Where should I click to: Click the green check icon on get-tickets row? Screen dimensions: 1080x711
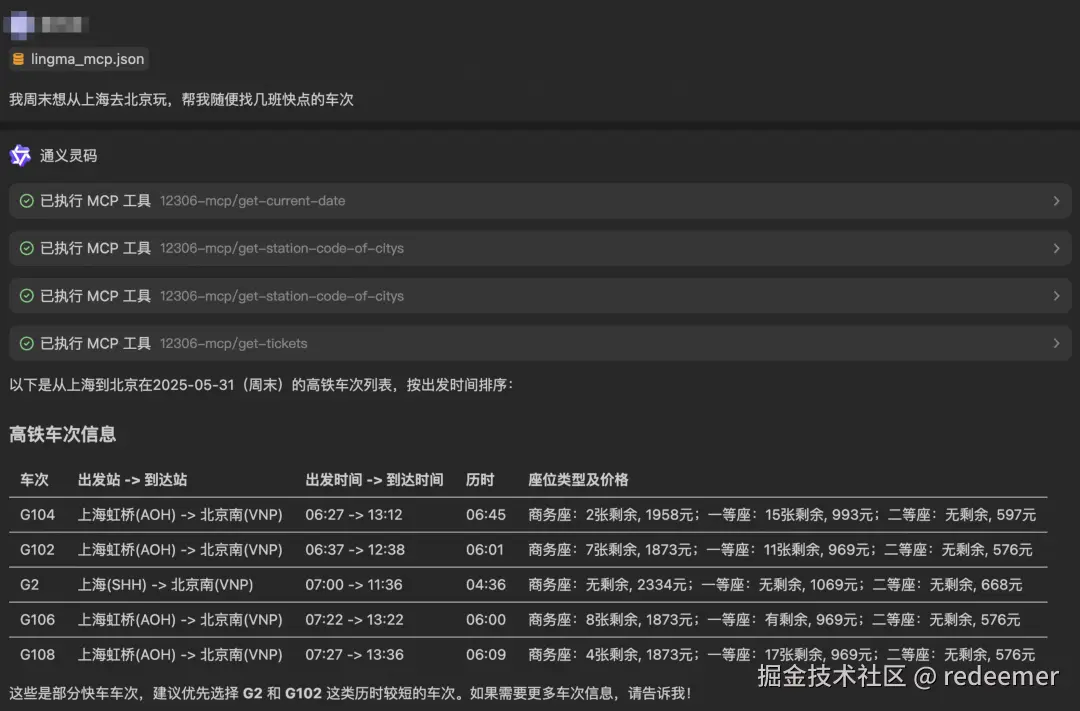coord(26,343)
